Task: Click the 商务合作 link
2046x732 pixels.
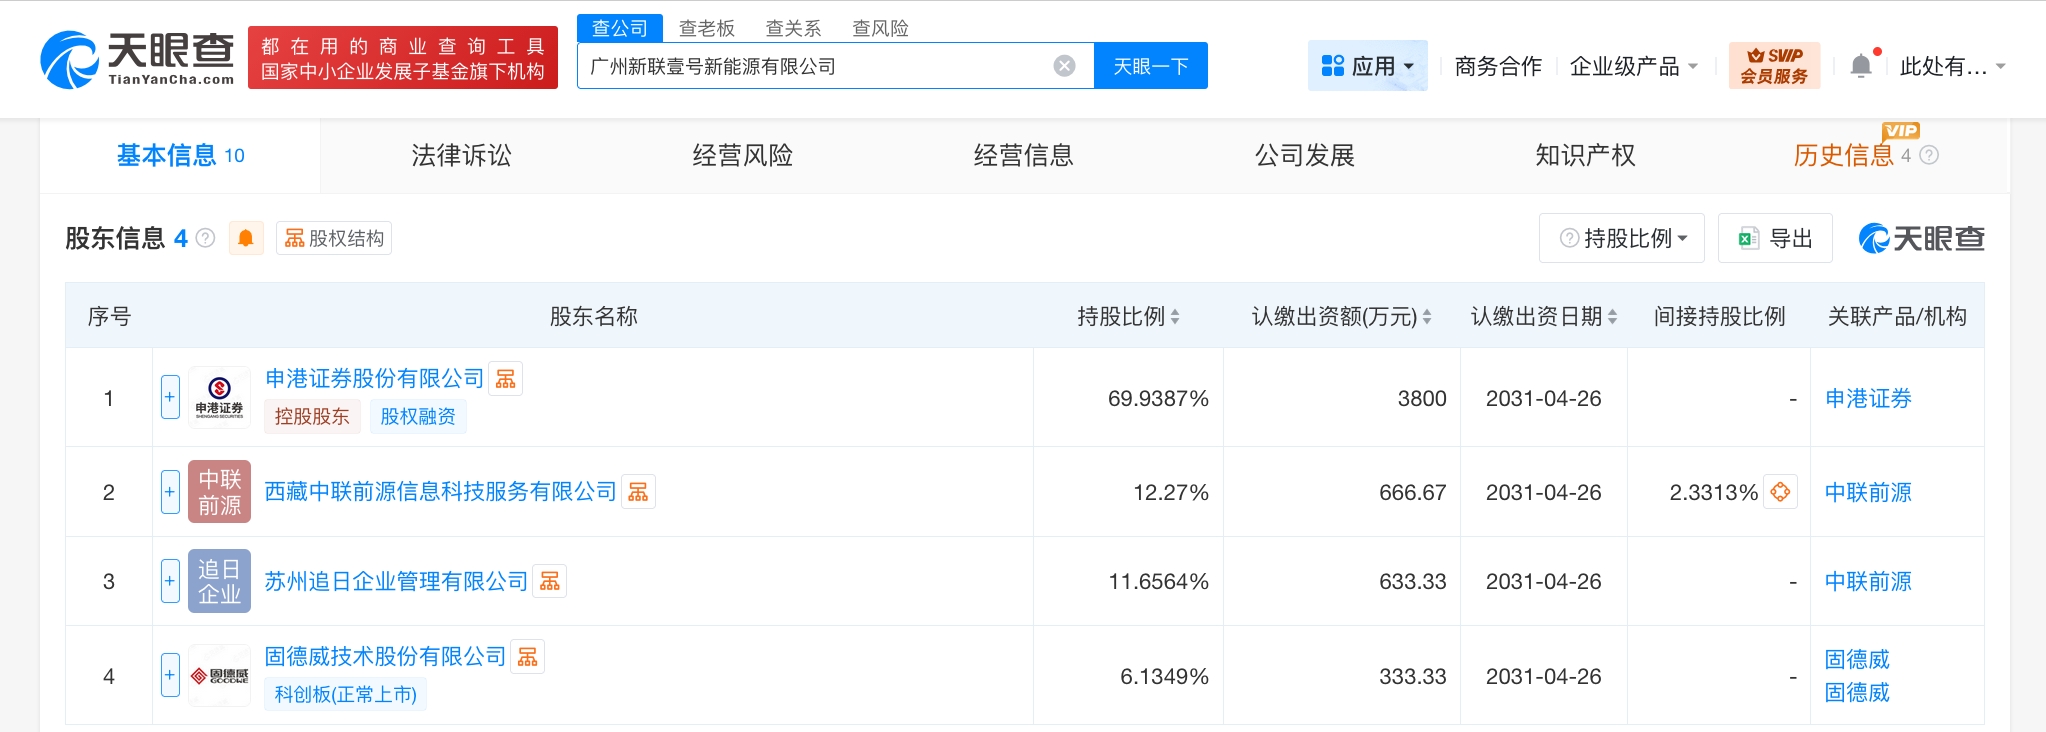Action: tap(1498, 66)
